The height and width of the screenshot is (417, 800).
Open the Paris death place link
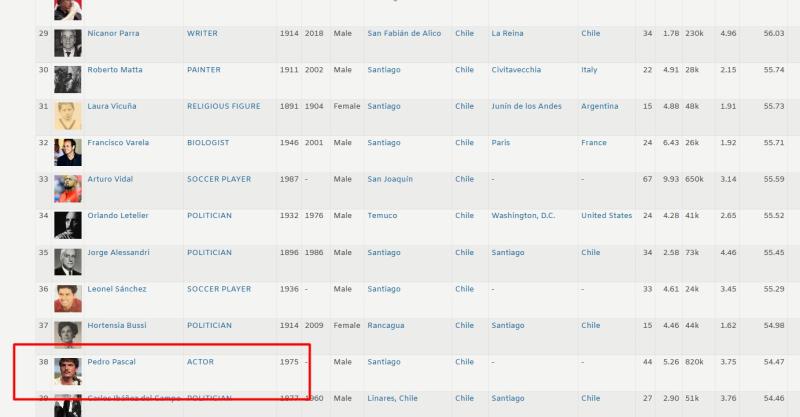pos(501,143)
